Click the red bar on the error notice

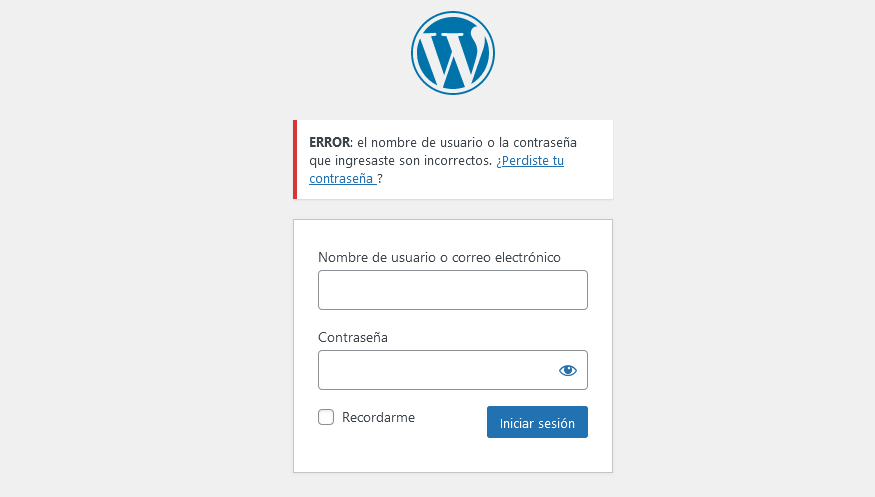(295, 160)
